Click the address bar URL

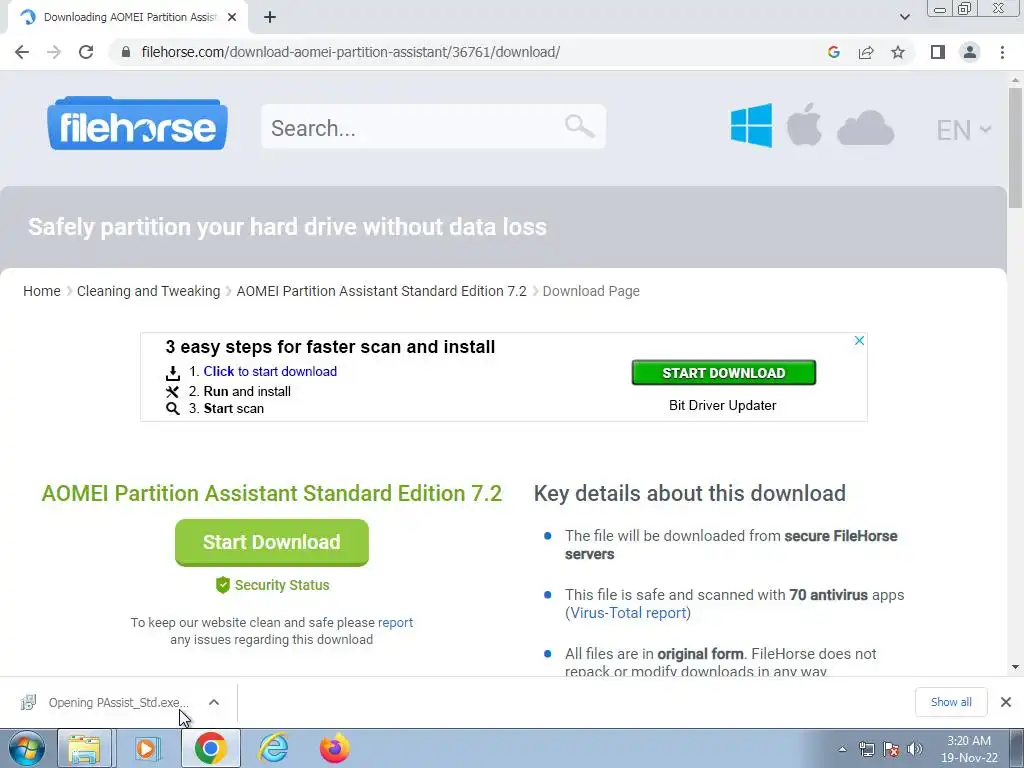tap(350, 52)
